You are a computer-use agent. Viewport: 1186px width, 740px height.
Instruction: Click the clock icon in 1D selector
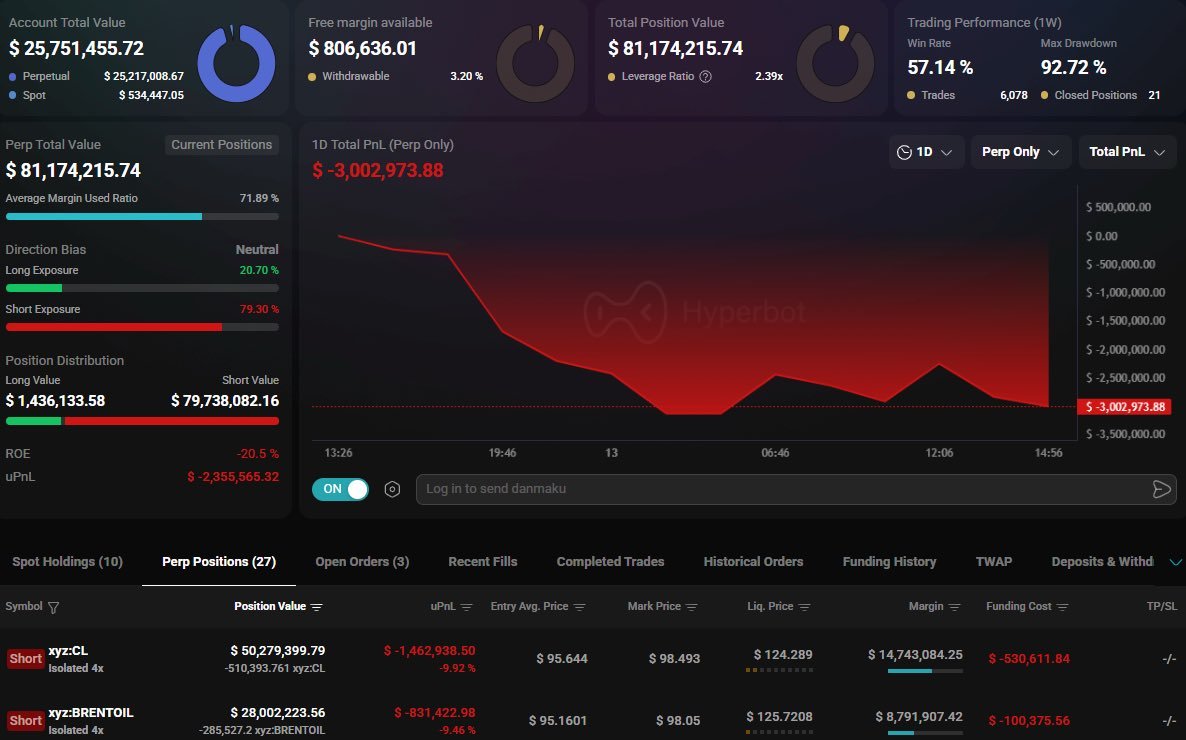[x=904, y=152]
